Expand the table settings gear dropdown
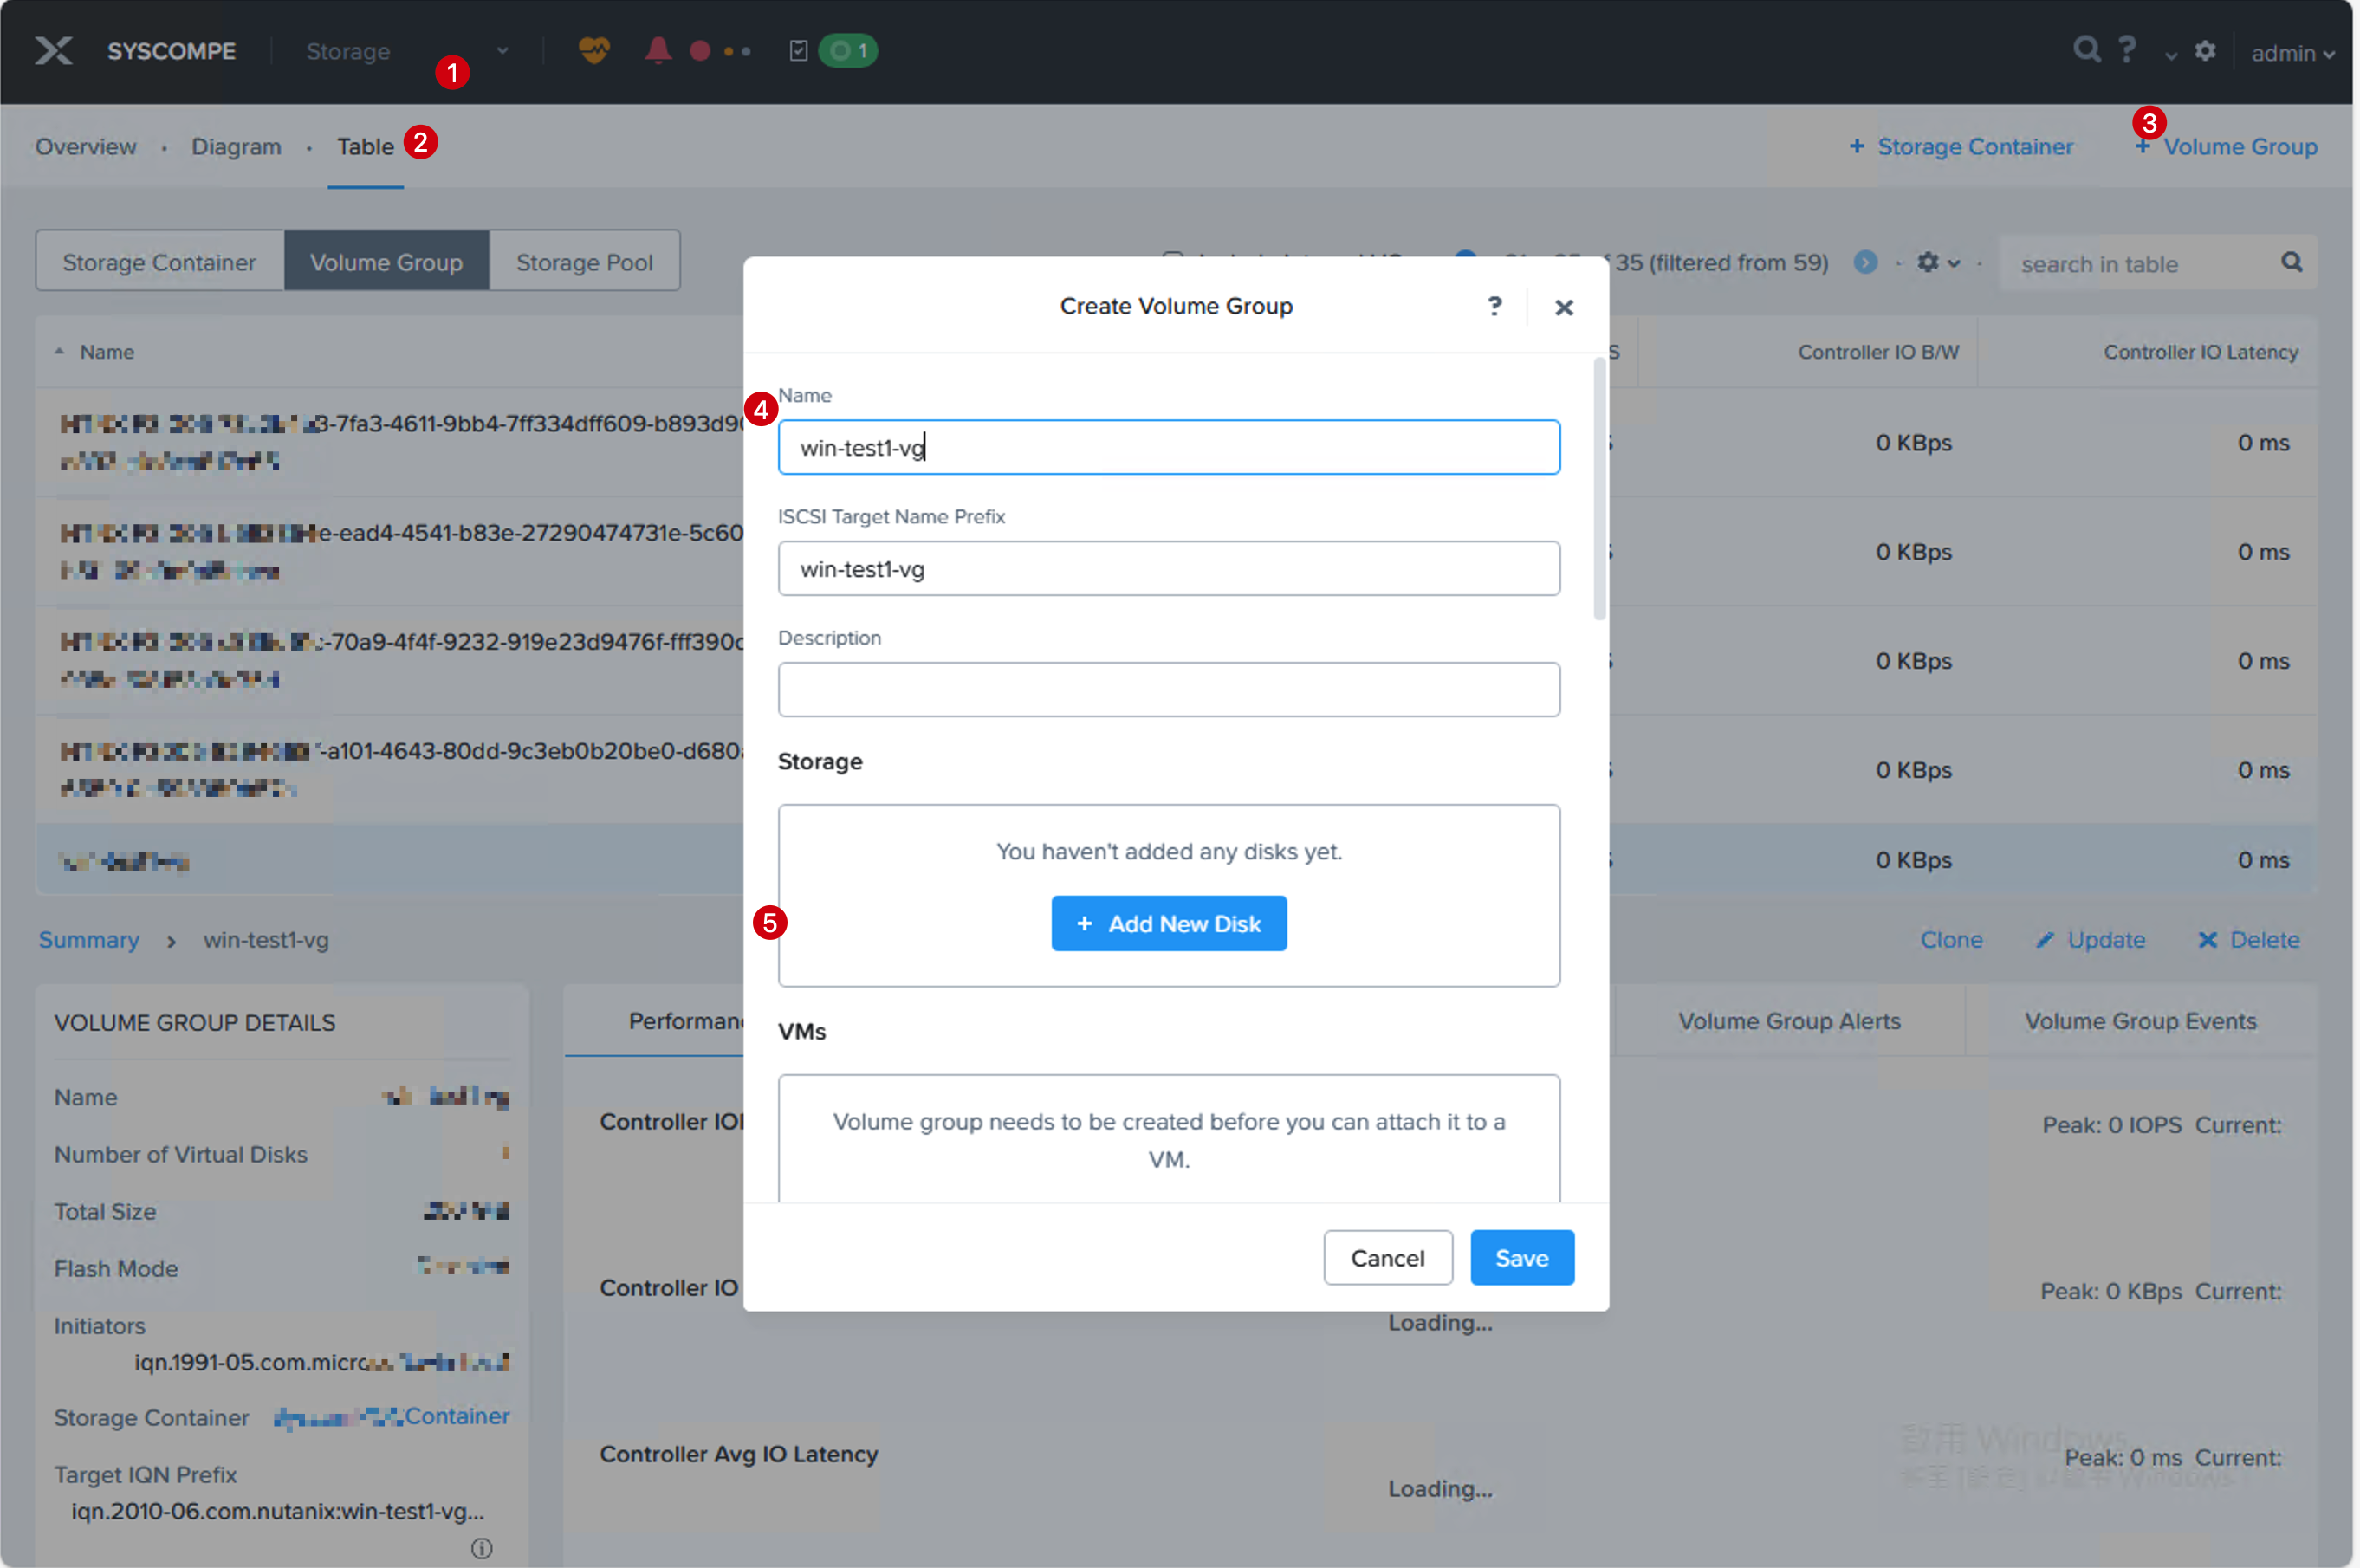Screen dimensions: 2360x1568 coord(1938,262)
